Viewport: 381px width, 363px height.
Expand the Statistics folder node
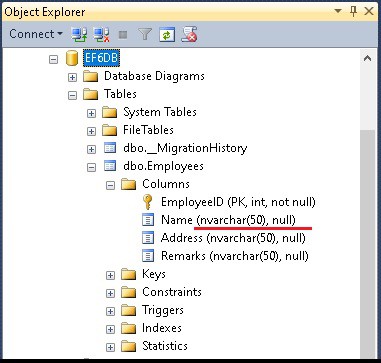[110, 347]
